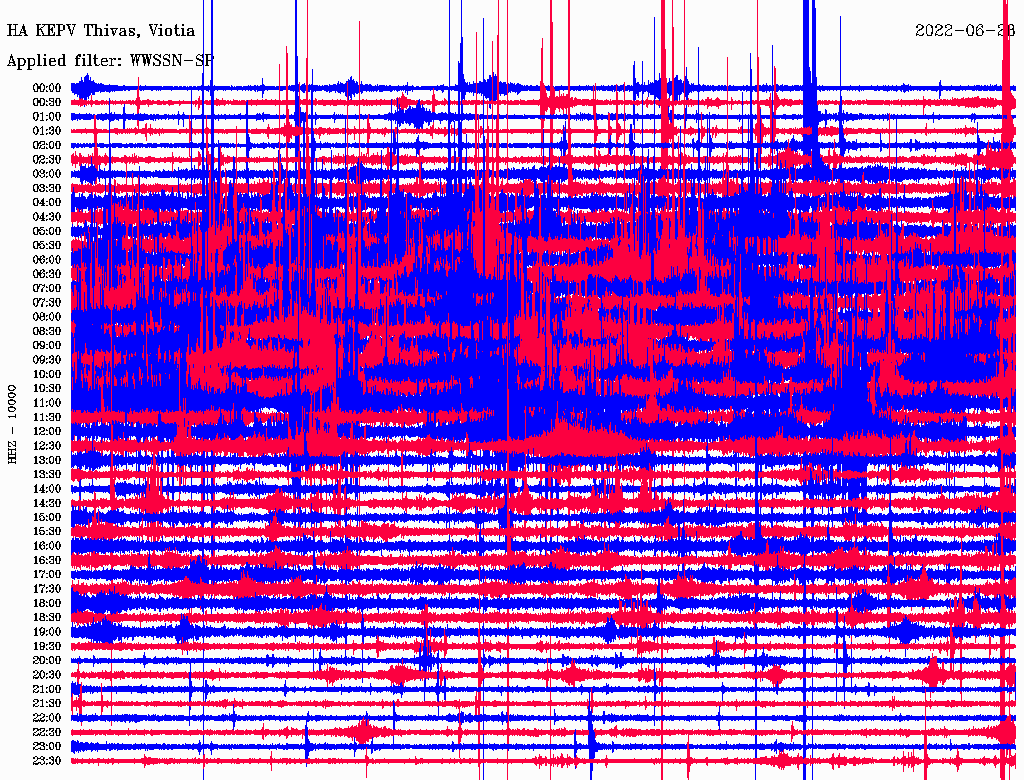1024x780 pixels.
Task: Click the '14:30' time label
Action: (x=47, y=503)
